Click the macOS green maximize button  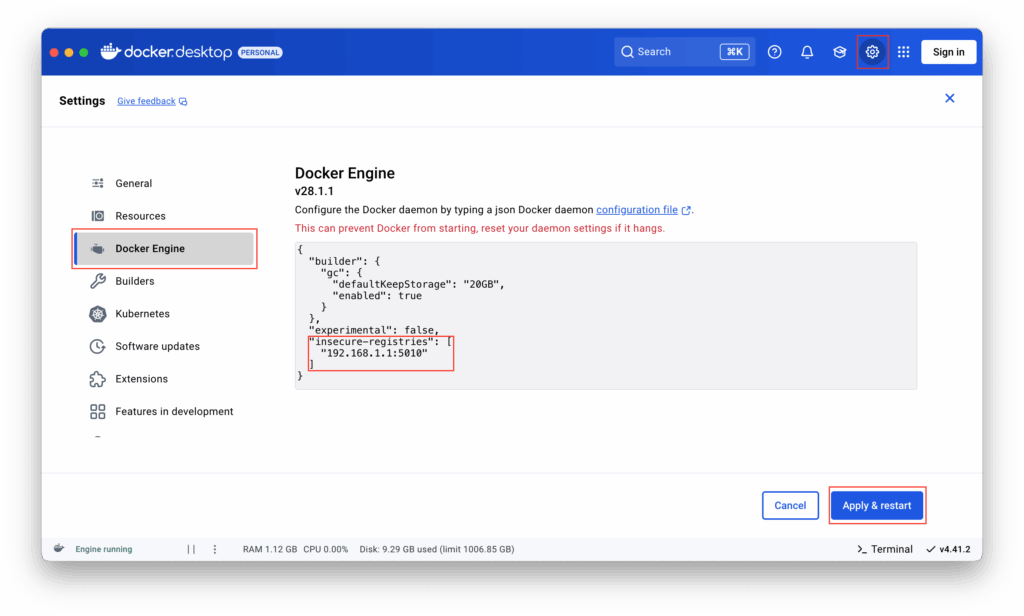pyautogui.click(x=84, y=52)
